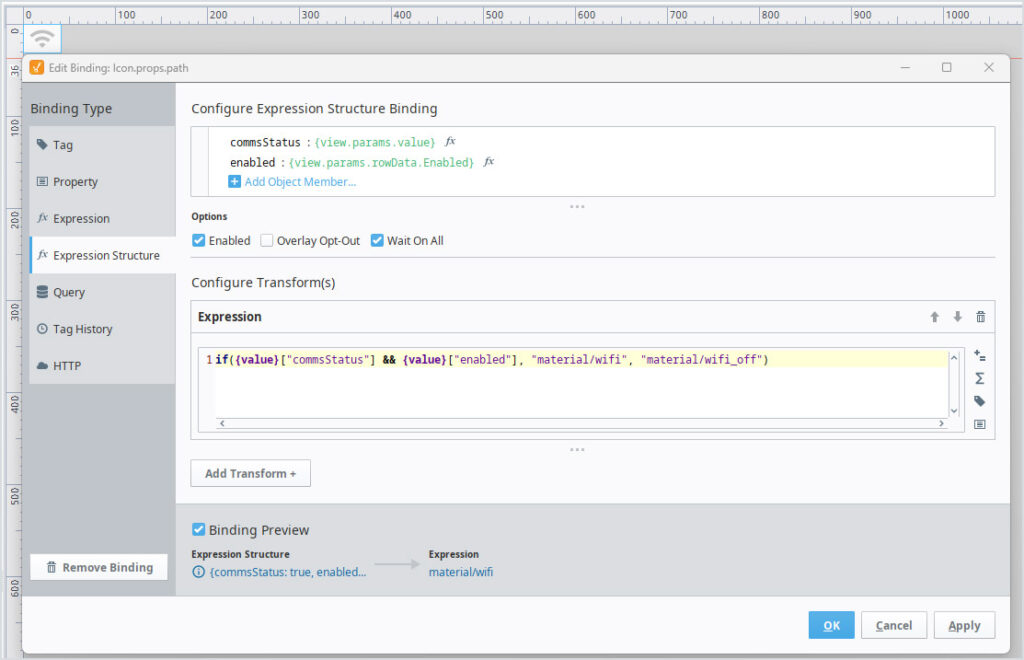Toggle the Wait On All checkbox
1024x660 pixels.
coord(377,241)
